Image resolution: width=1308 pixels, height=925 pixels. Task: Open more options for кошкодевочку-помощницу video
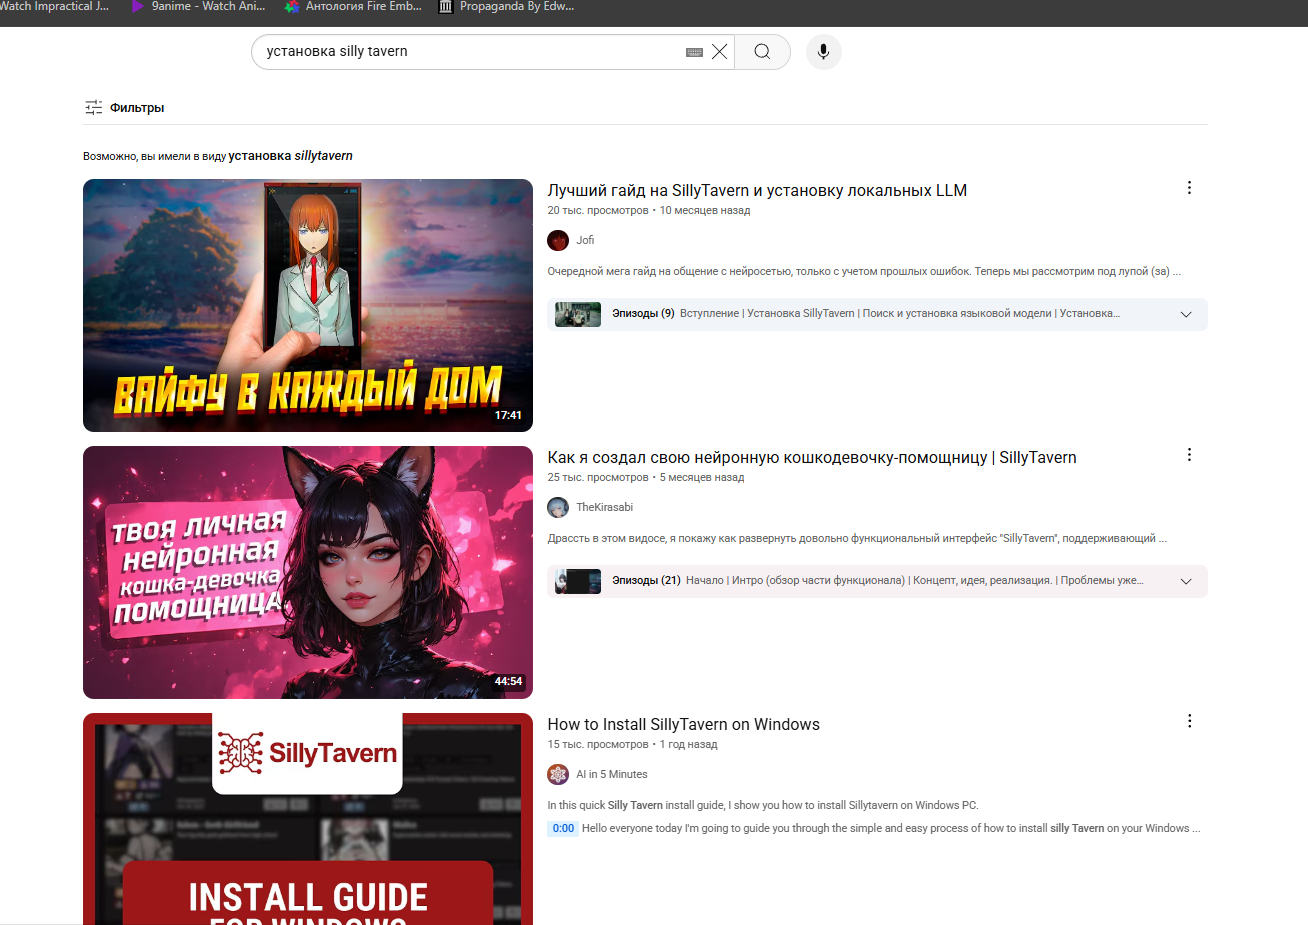pyautogui.click(x=1189, y=455)
